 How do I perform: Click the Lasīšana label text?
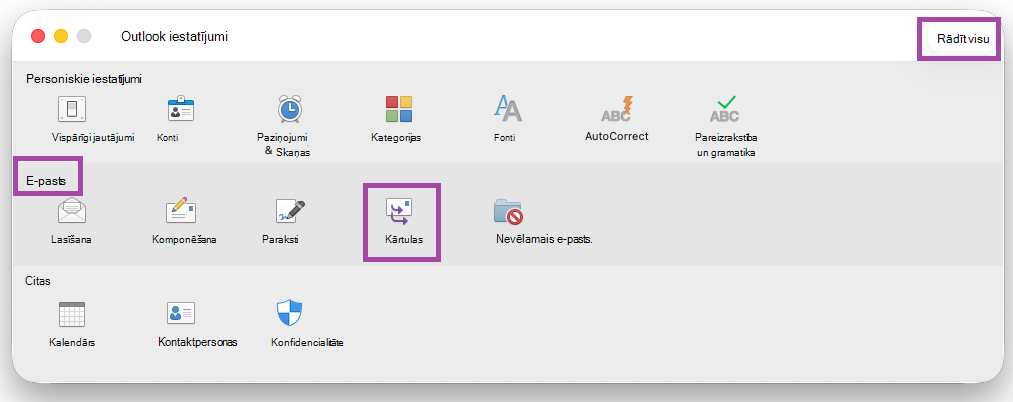point(72,240)
